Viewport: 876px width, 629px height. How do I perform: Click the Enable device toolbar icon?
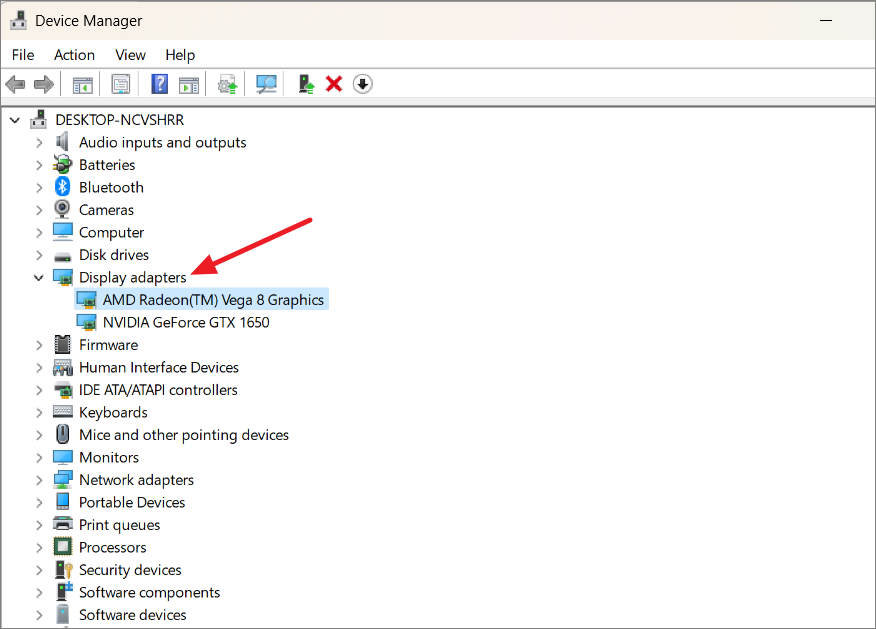306,84
